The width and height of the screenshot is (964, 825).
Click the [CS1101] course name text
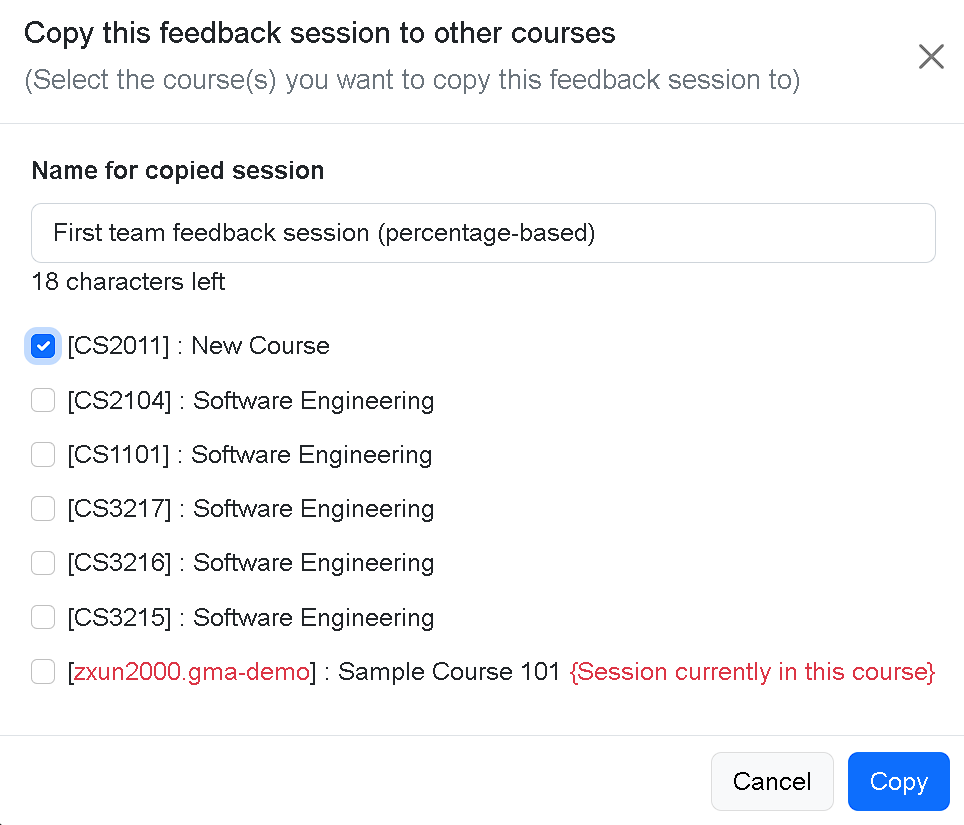[x=249, y=454]
